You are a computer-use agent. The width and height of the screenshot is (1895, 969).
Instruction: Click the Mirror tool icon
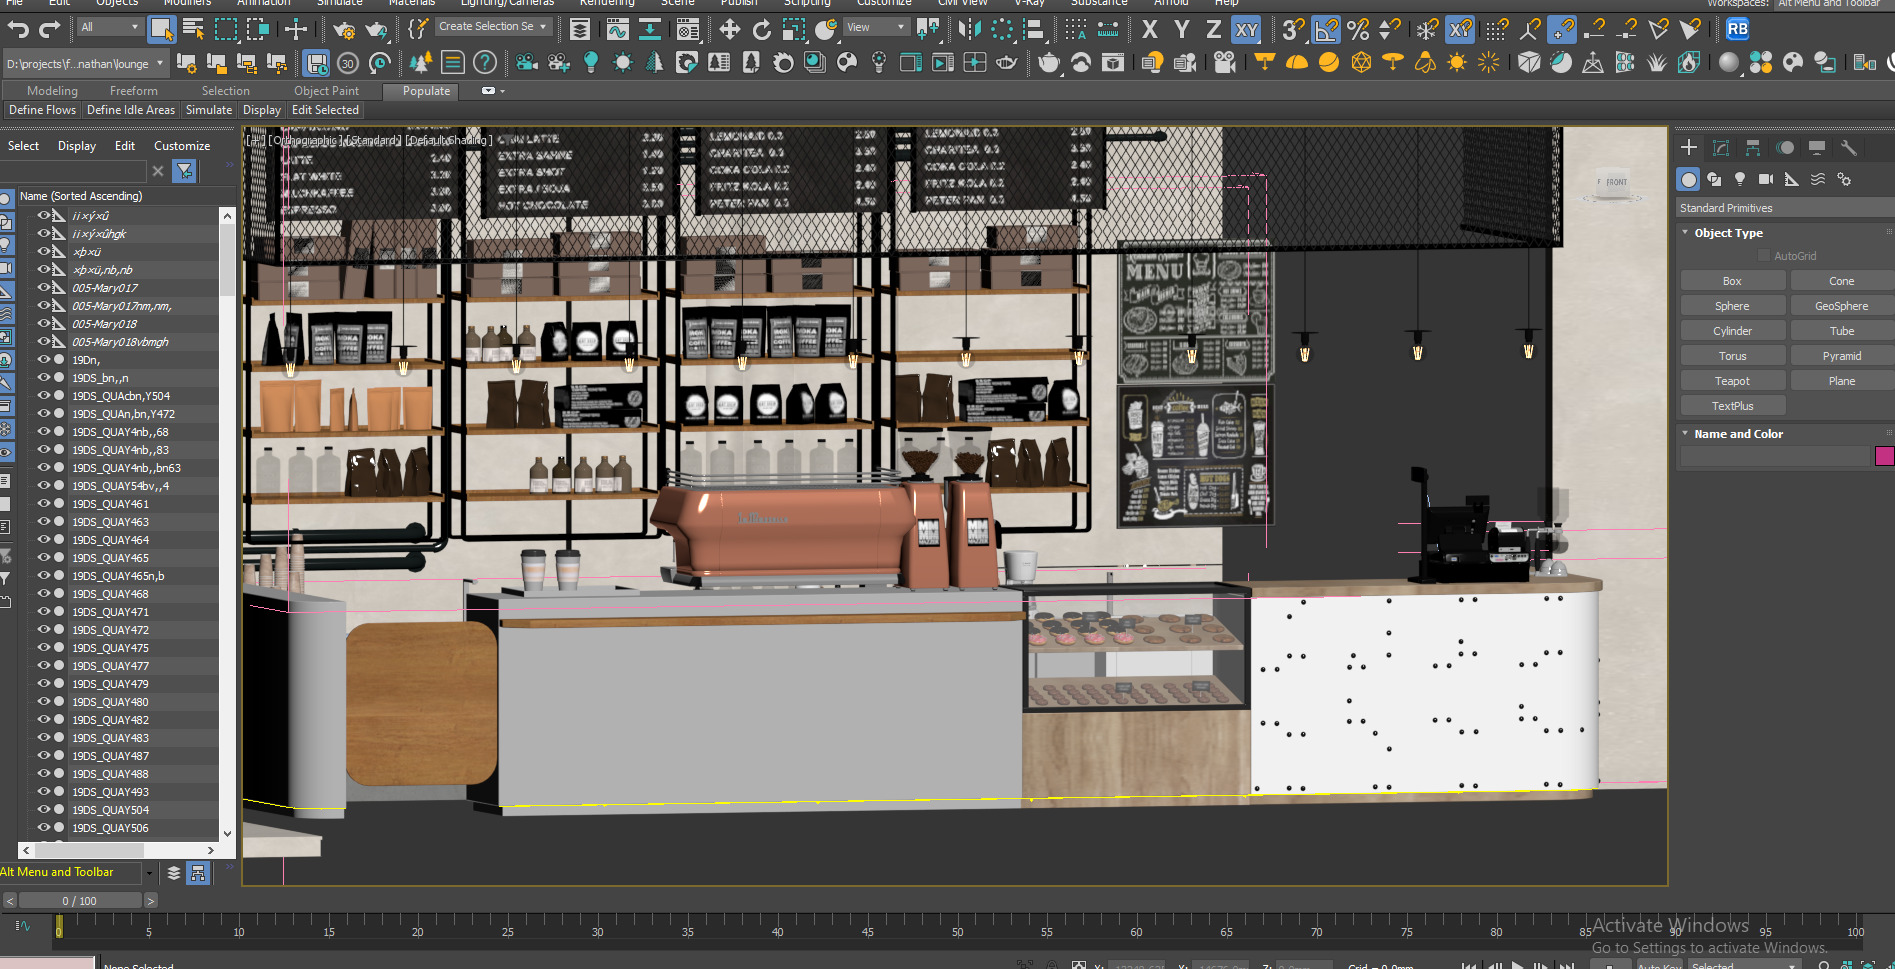tap(969, 29)
